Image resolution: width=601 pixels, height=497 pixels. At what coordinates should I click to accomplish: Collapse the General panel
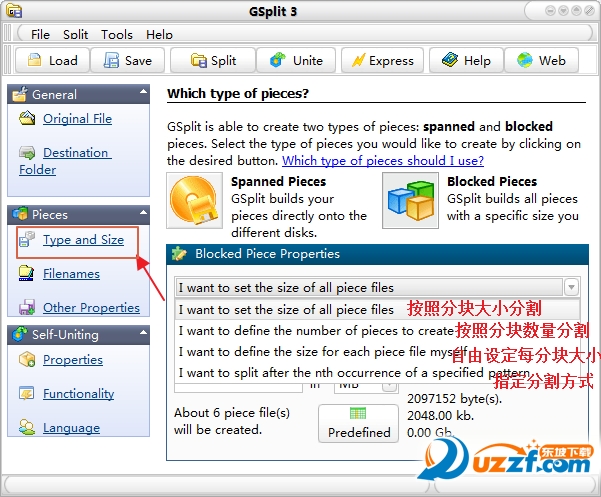click(143, 92)
